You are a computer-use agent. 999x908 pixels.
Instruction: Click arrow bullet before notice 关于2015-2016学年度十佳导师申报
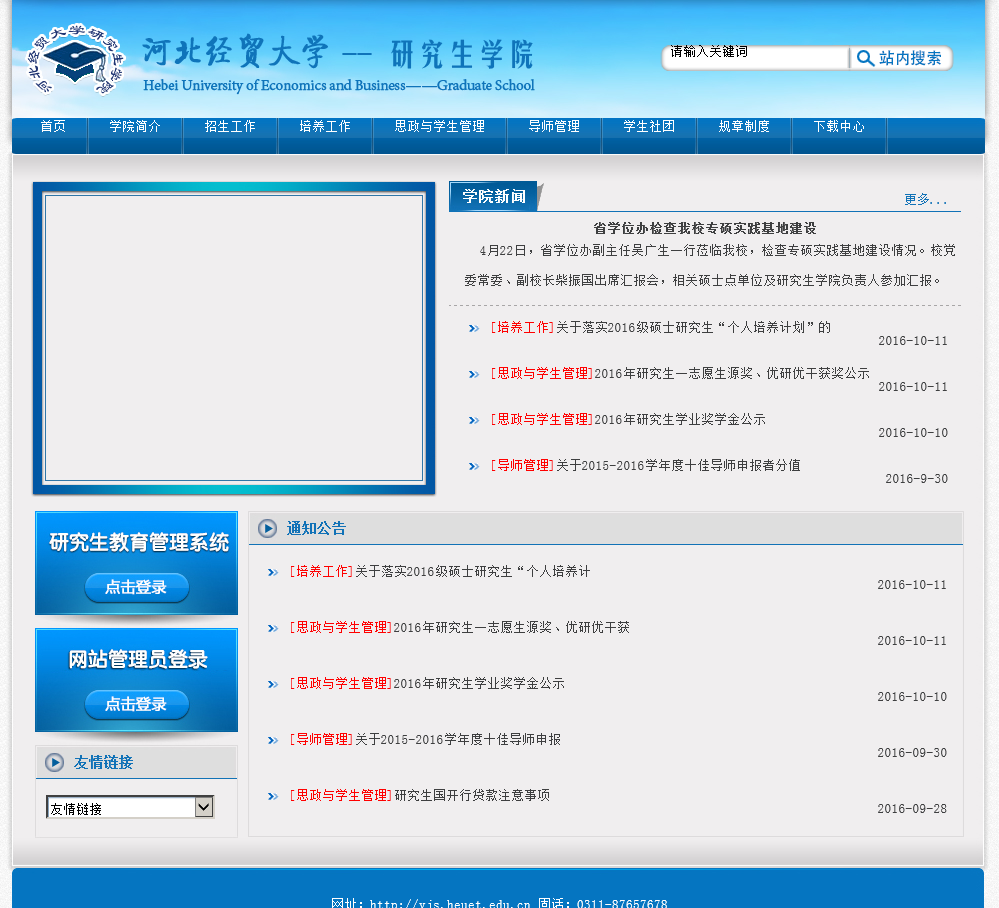tap(273, 740)
